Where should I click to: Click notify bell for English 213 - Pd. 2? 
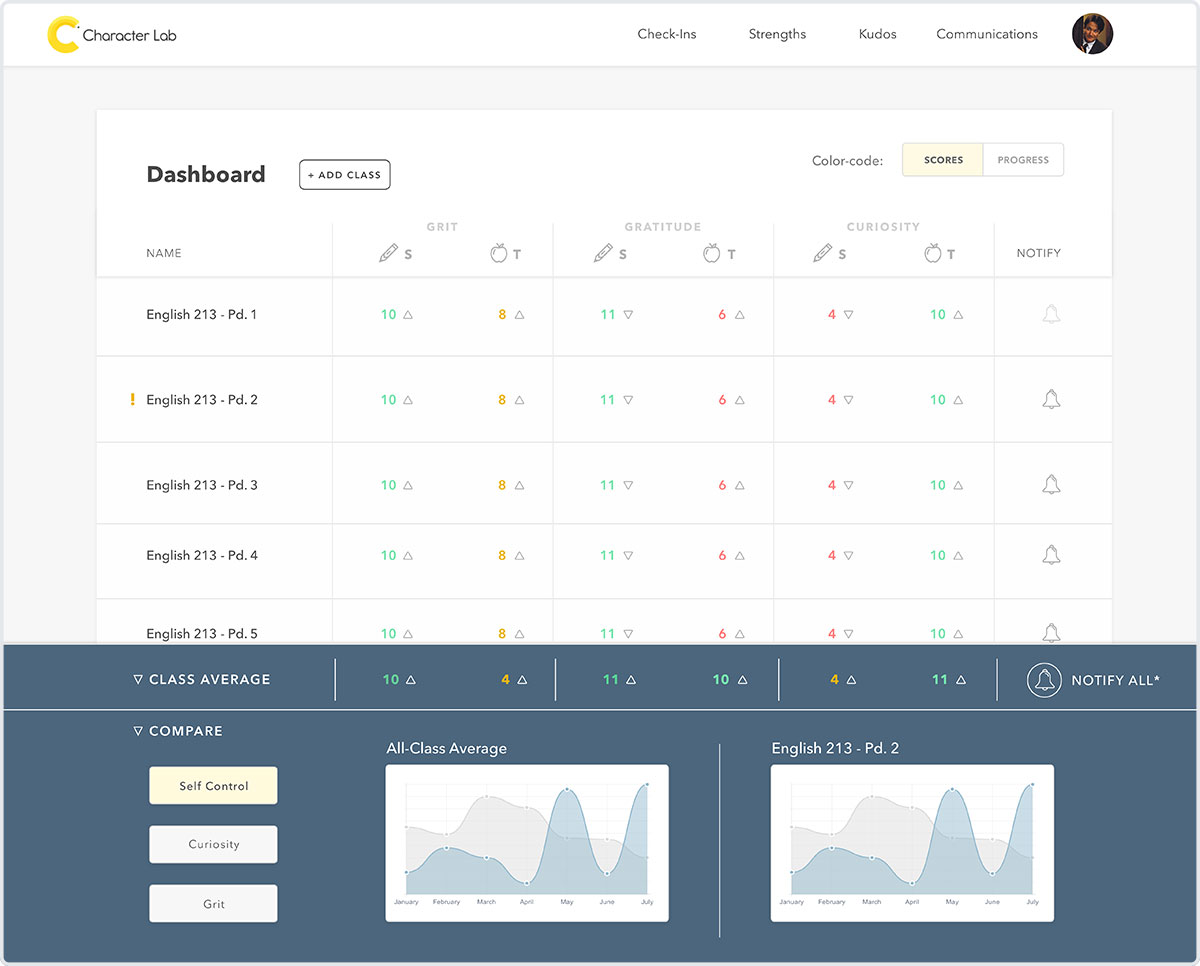[1051, 400]
